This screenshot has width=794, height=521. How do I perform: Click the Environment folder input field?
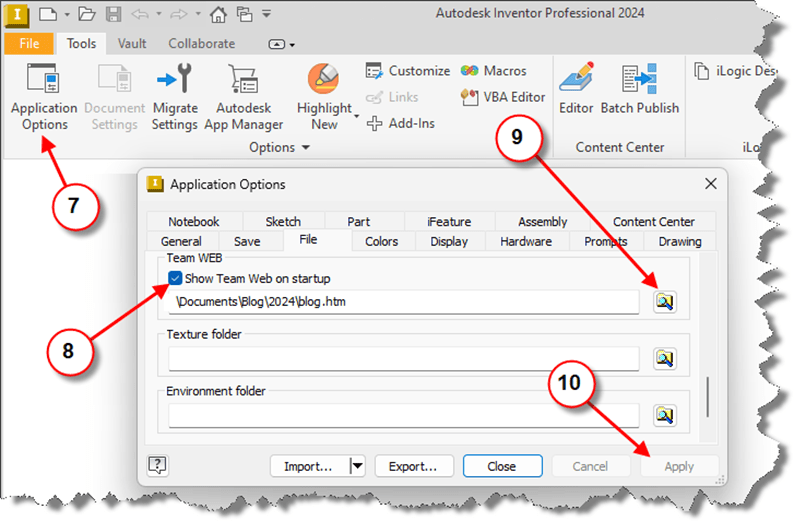tap(404, 416)
